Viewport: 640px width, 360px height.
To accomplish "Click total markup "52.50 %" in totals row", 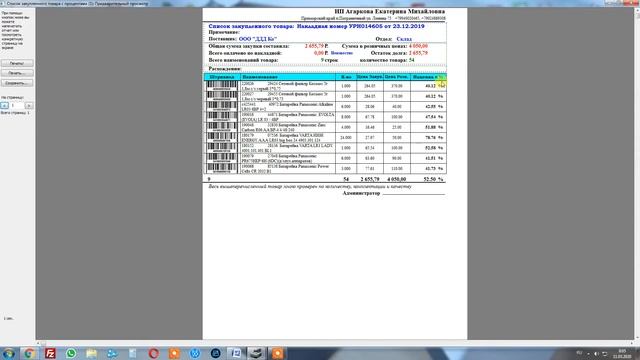I will coord(433,179).
